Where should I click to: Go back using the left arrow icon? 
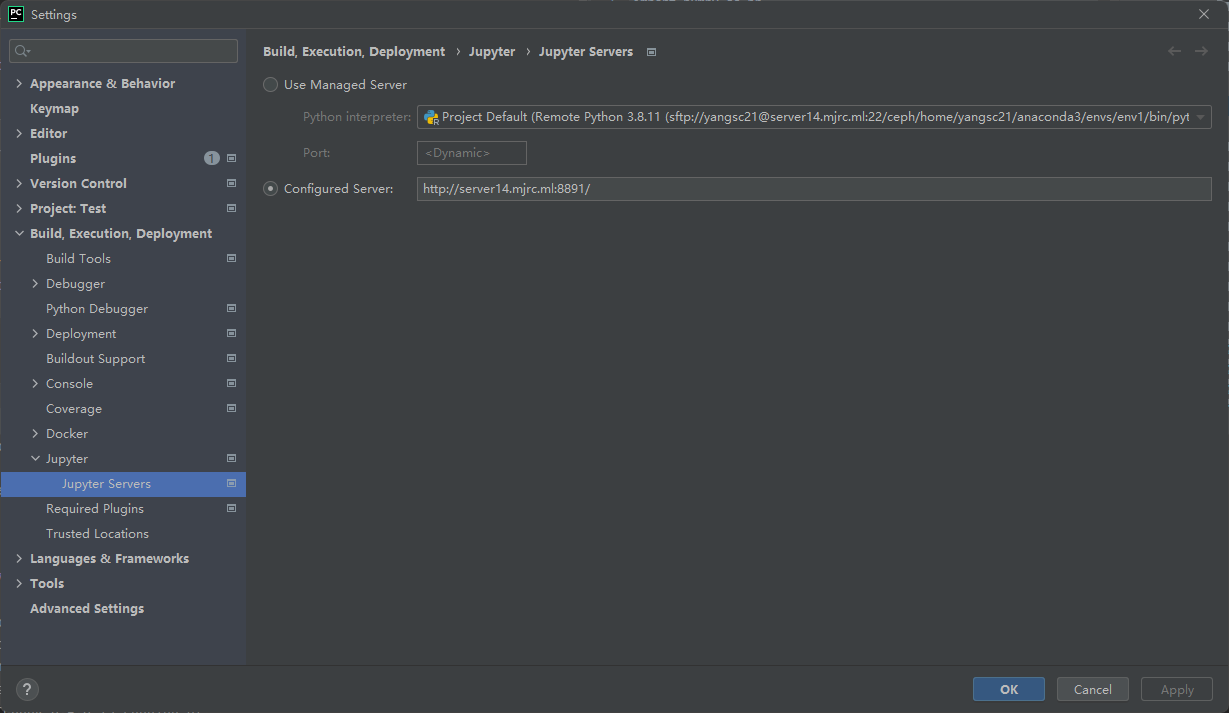(1175, 51)
